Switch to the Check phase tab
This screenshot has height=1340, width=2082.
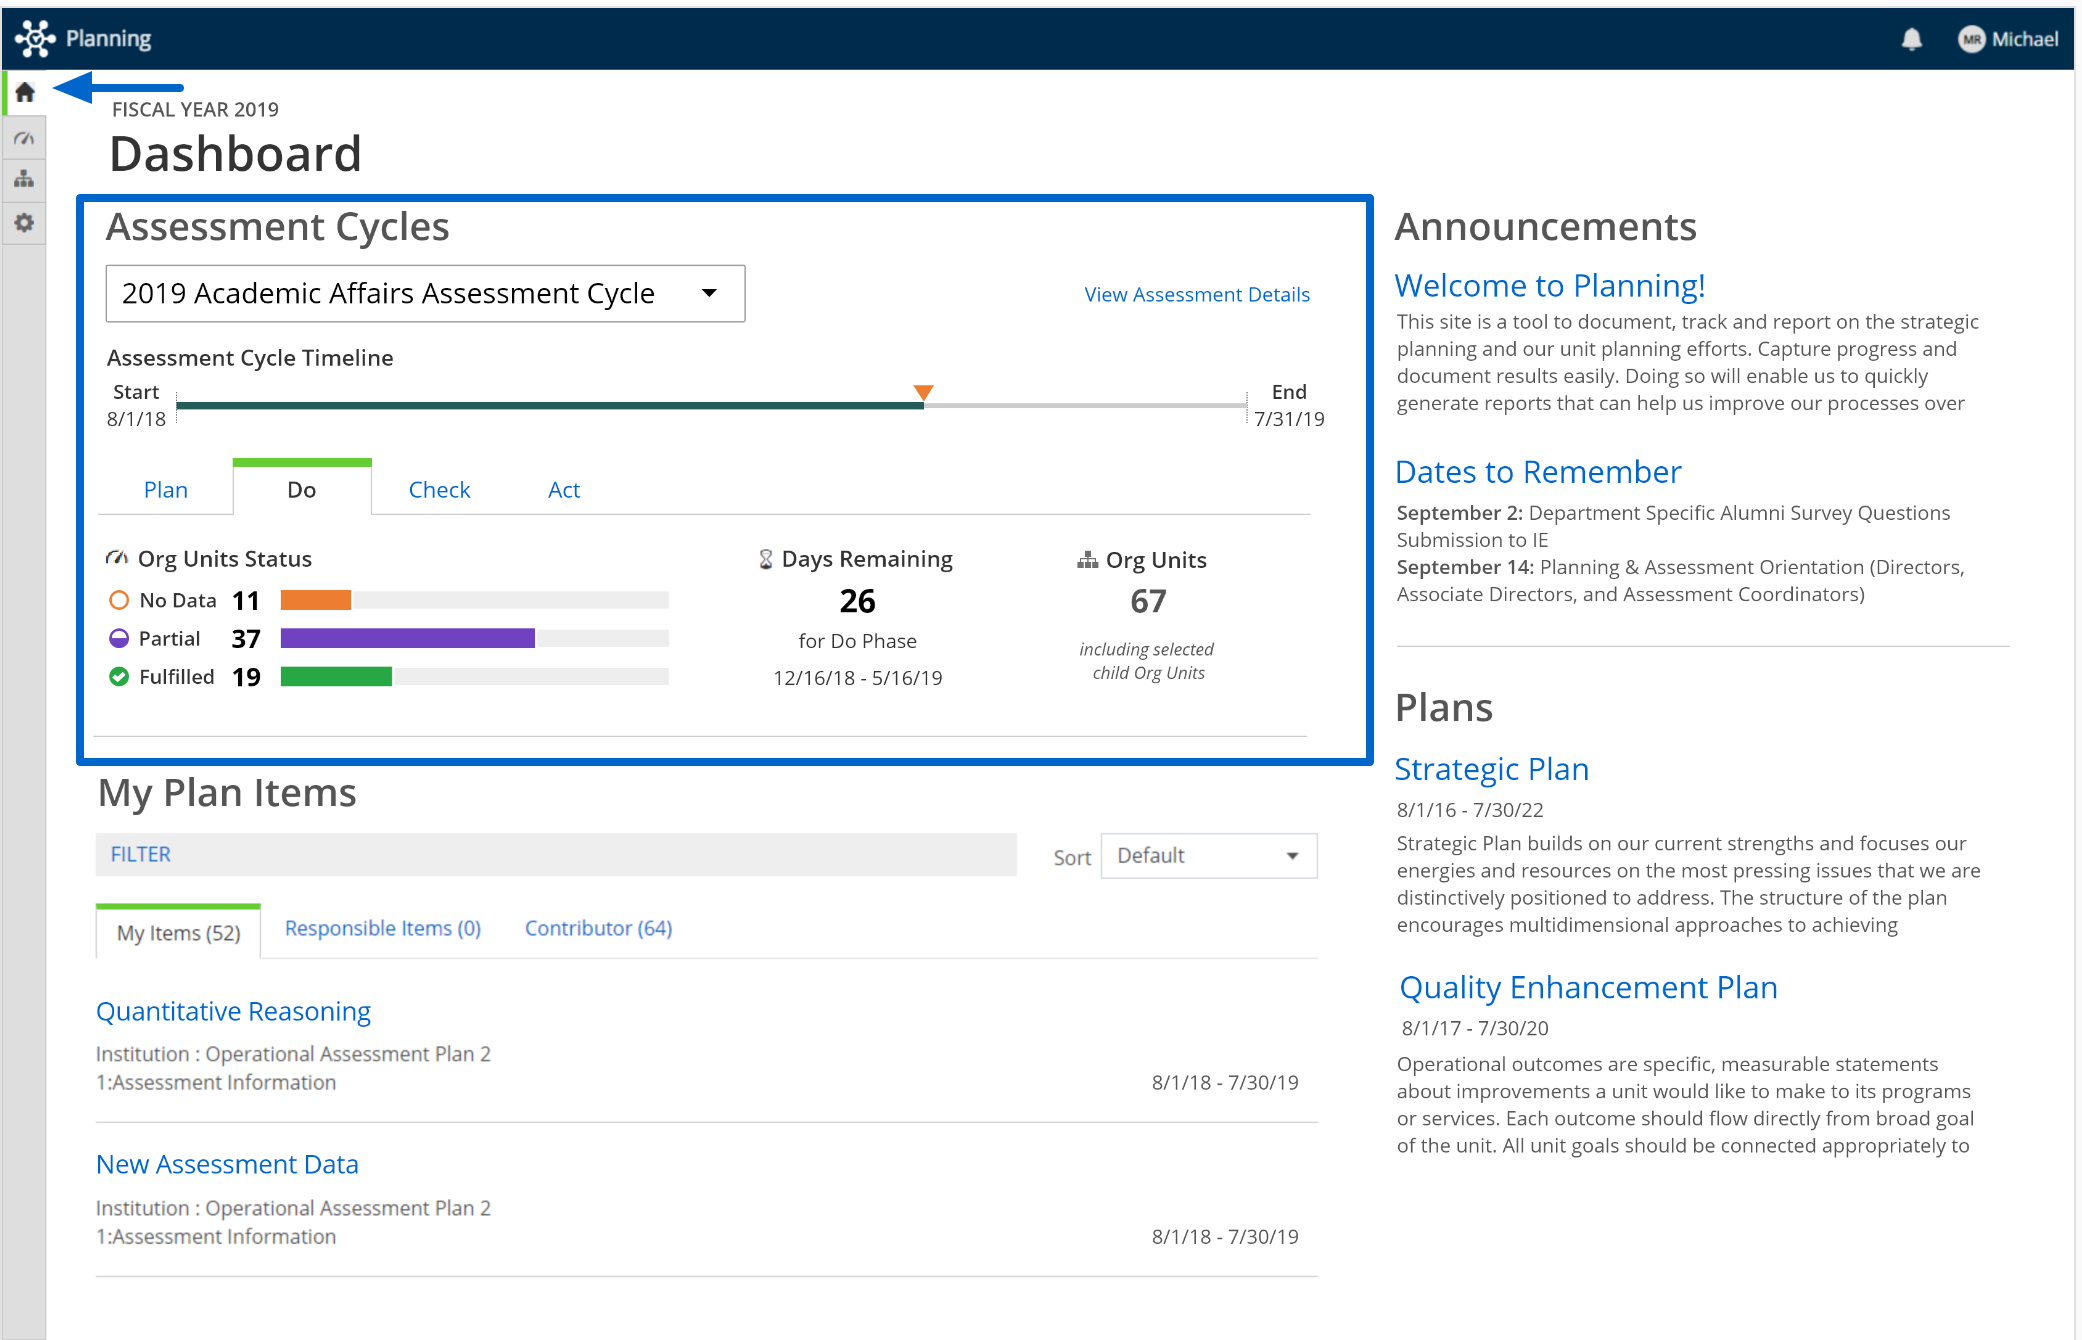pos(439,489)
